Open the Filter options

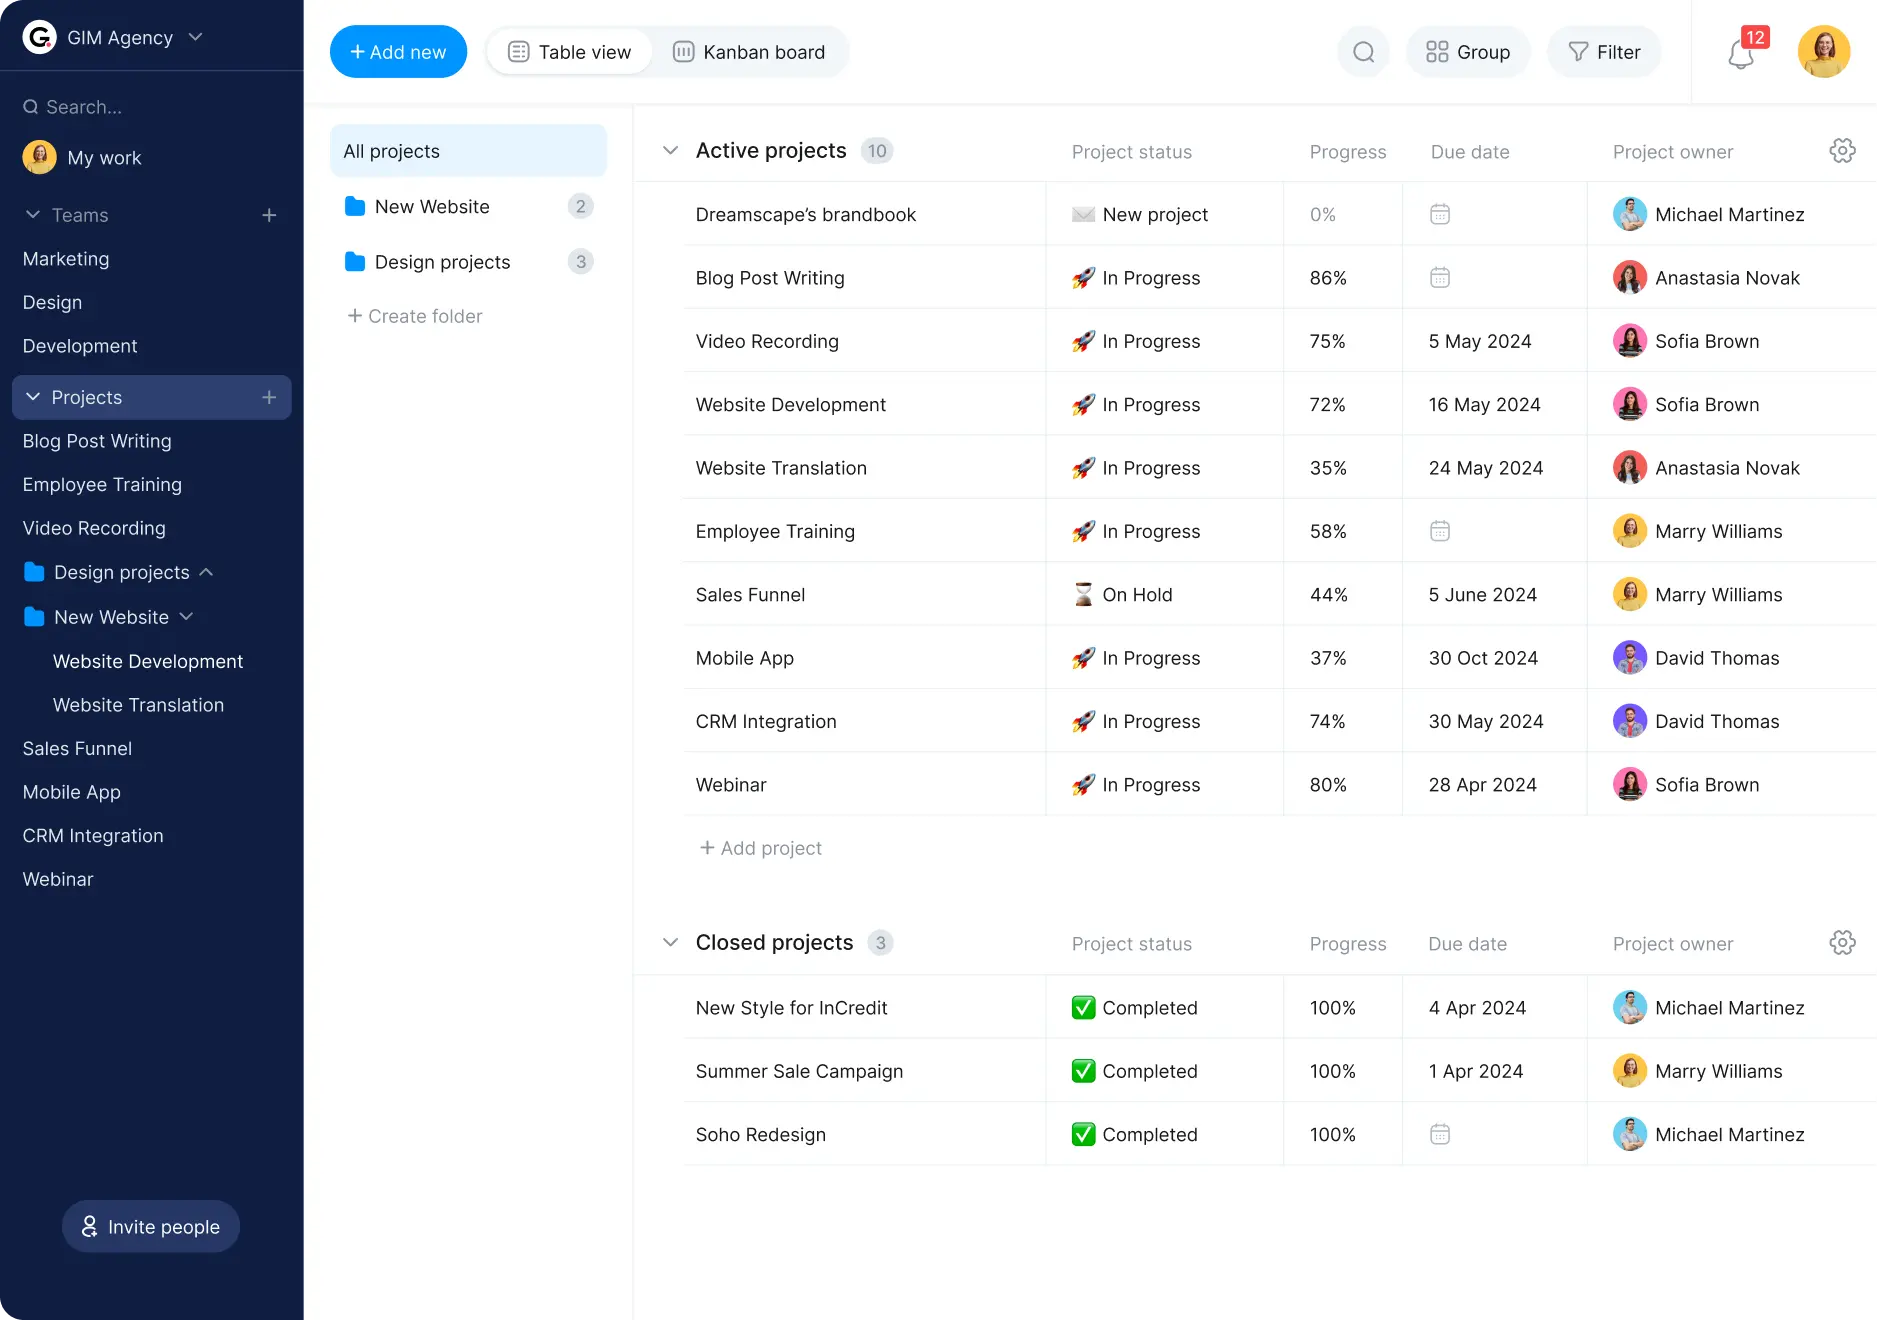click(x=1604, y=51)
